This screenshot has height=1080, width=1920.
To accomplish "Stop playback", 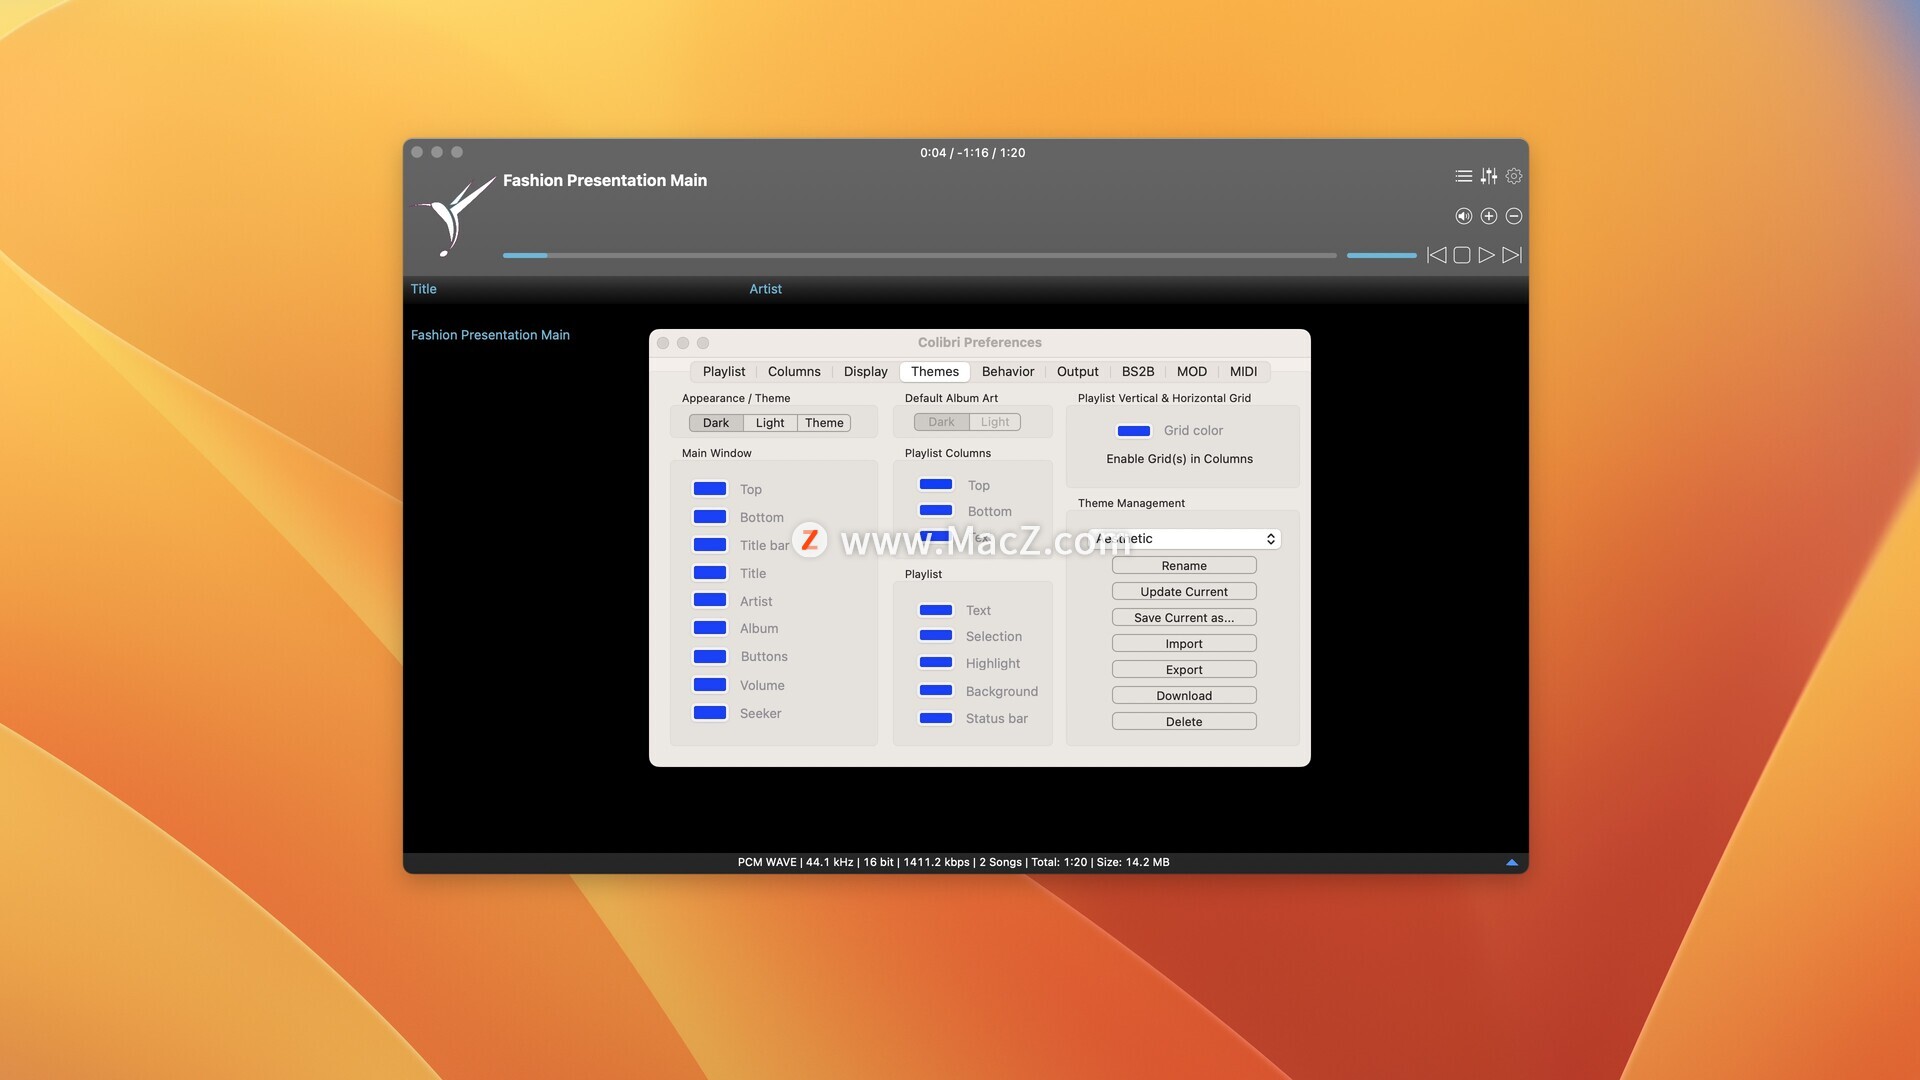I will point(1461,255).
